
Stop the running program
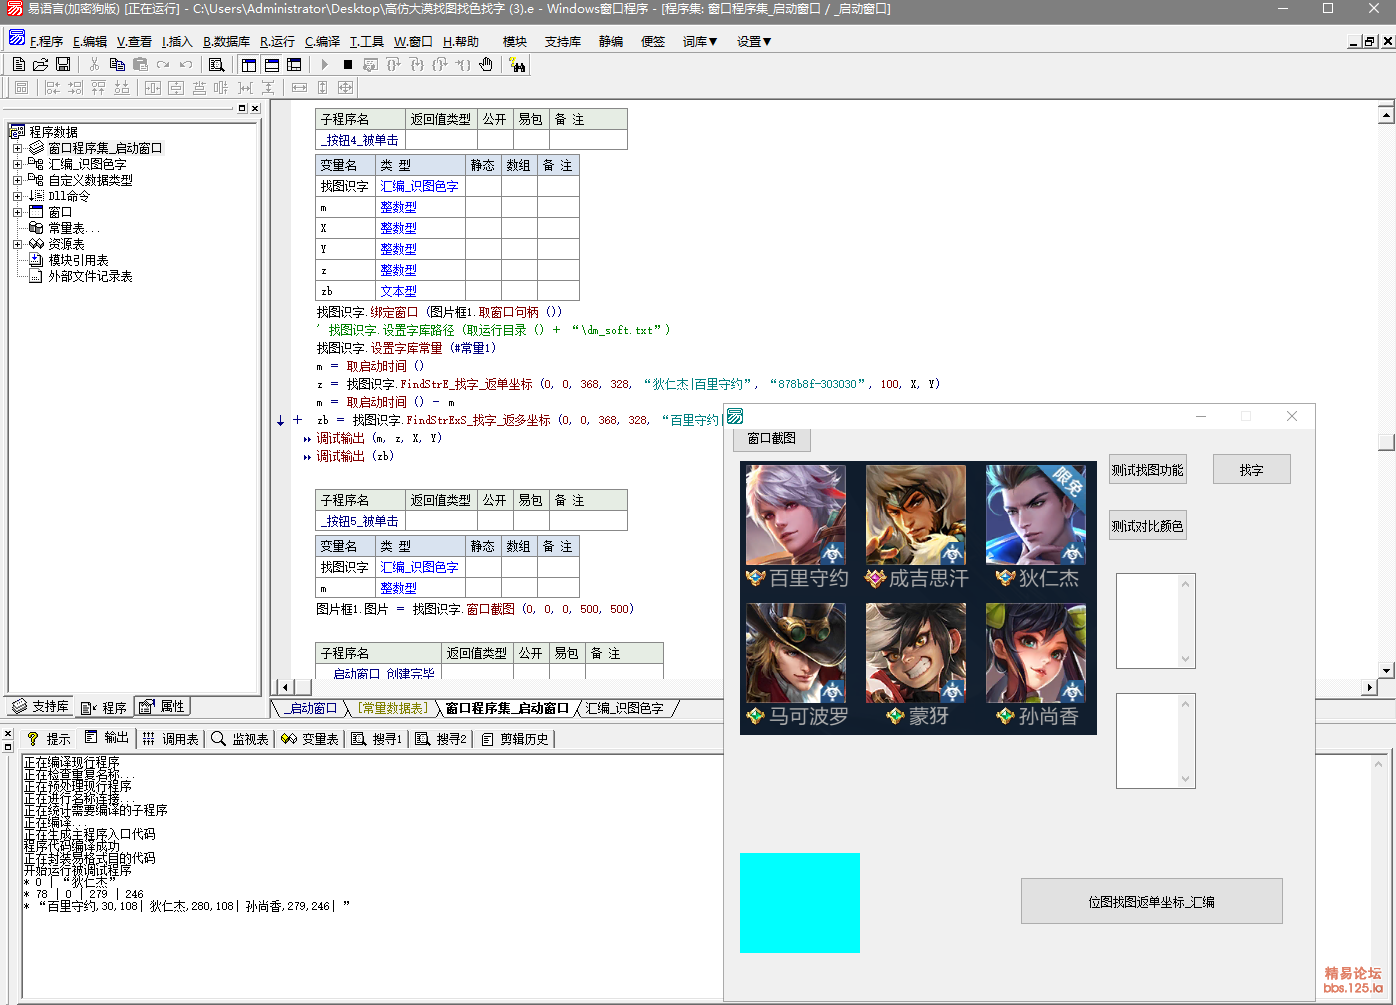(x=347, y=64)
